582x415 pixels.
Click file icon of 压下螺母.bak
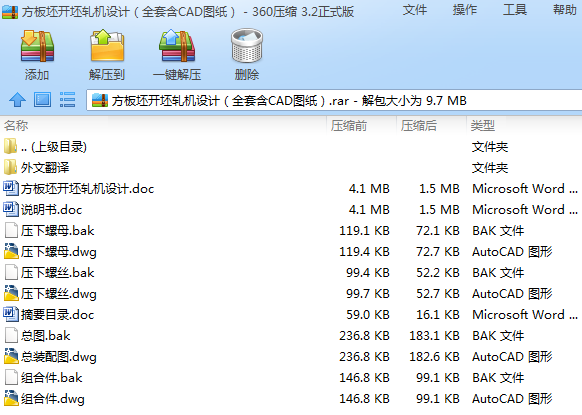11,231
